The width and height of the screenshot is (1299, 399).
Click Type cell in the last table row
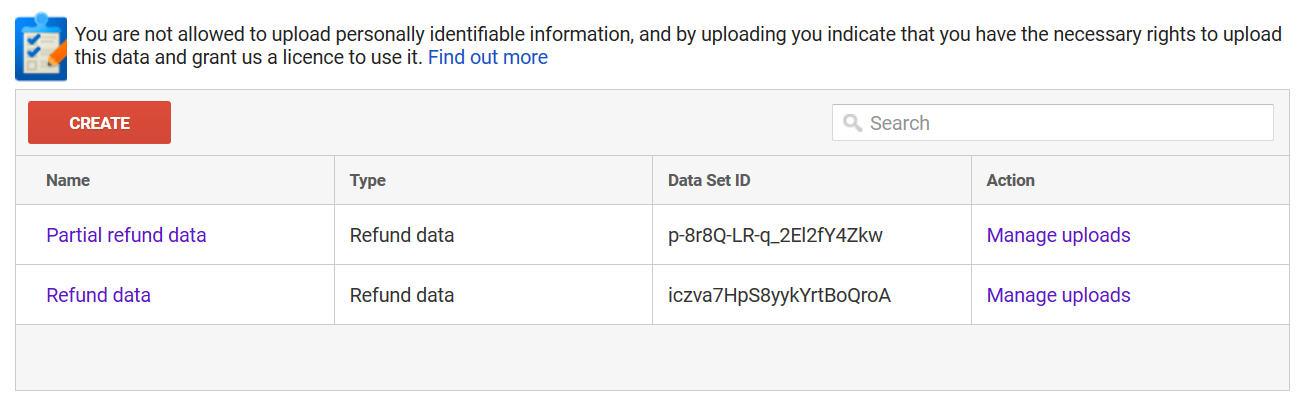tap(402, 295)
